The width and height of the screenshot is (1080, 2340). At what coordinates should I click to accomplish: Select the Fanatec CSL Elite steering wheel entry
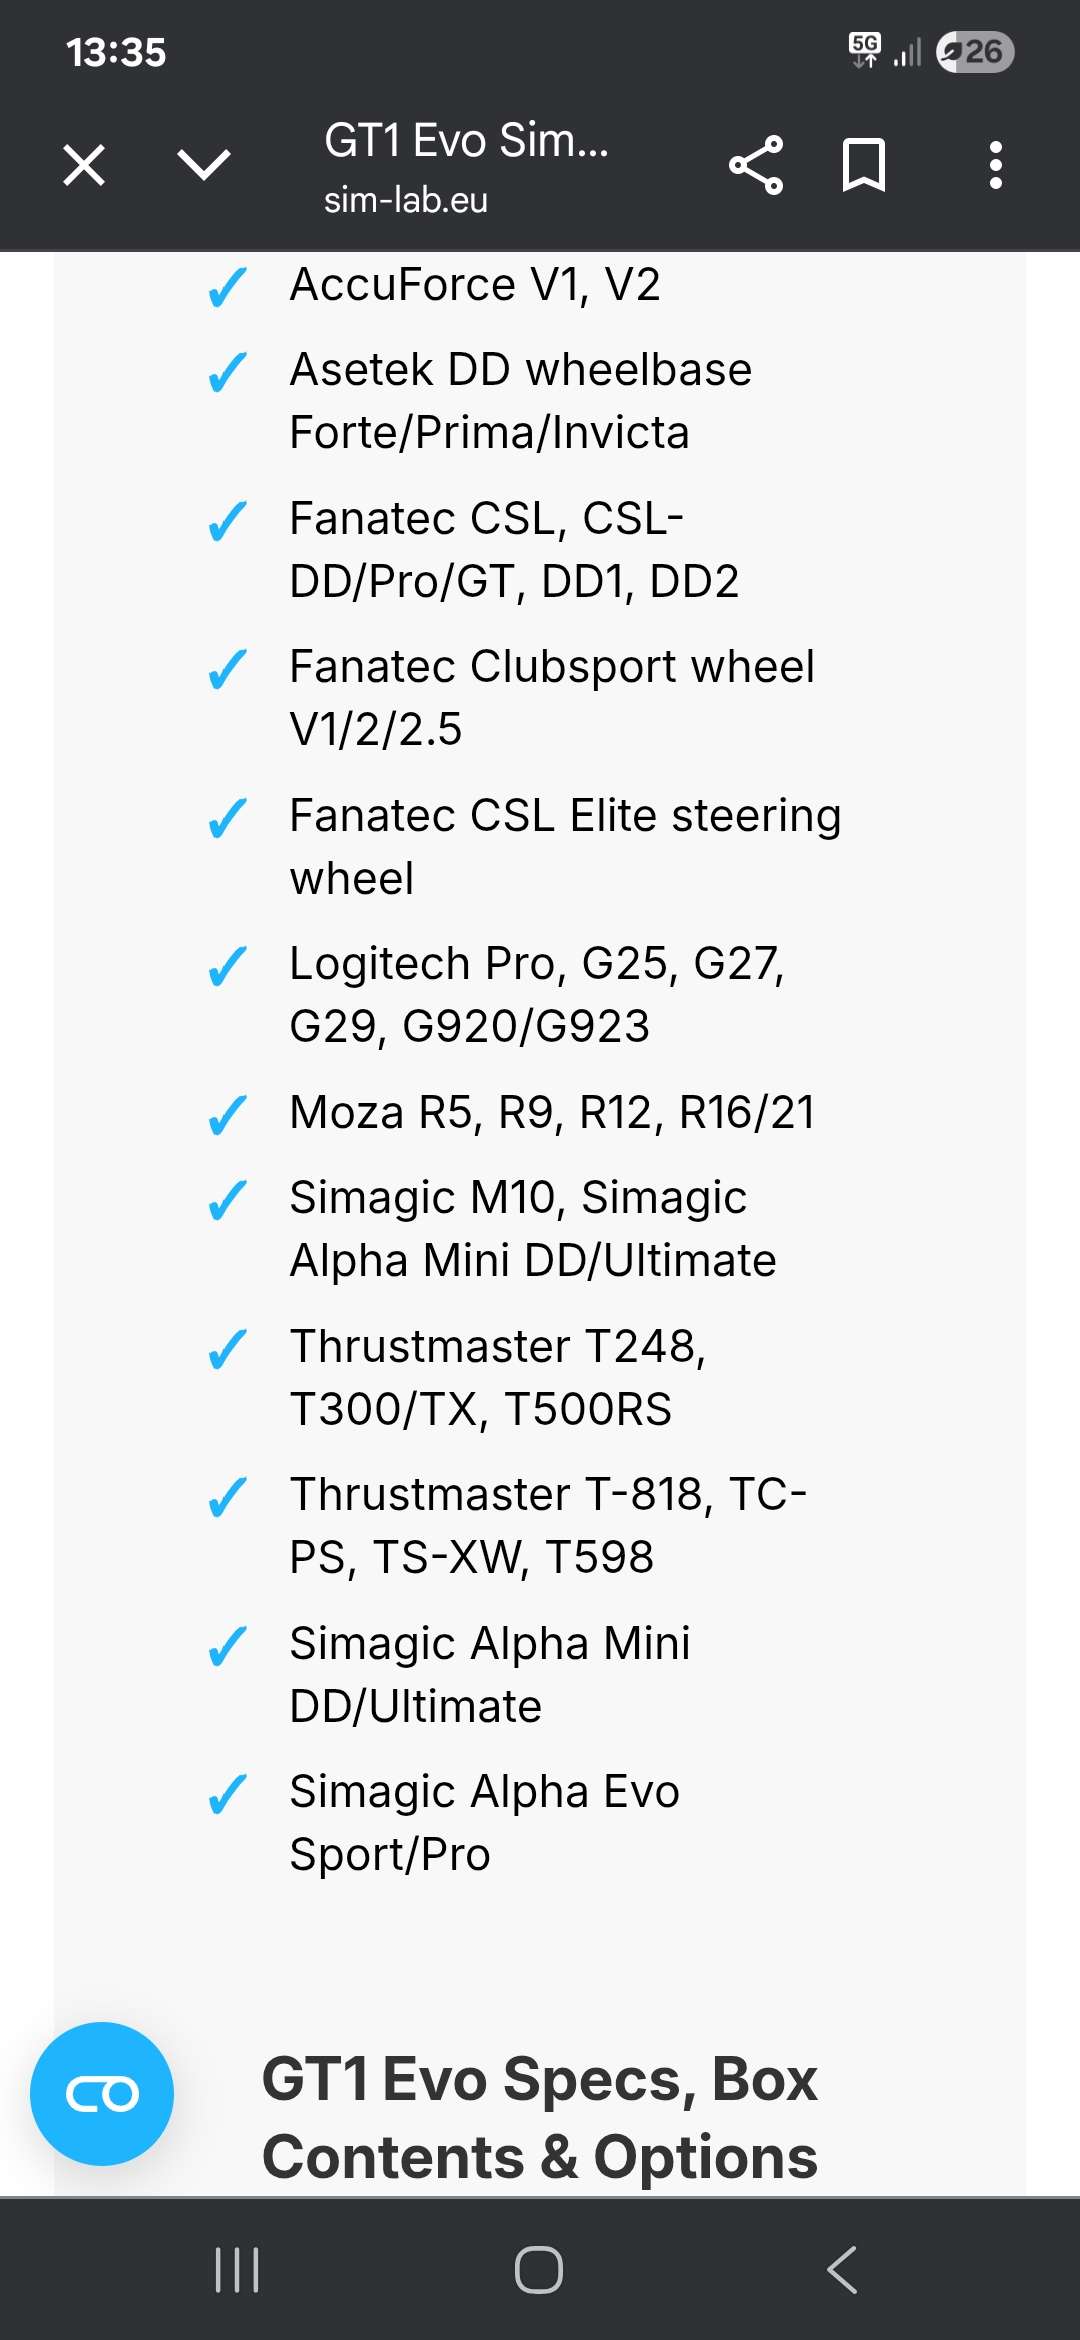[x=565, y=846]
